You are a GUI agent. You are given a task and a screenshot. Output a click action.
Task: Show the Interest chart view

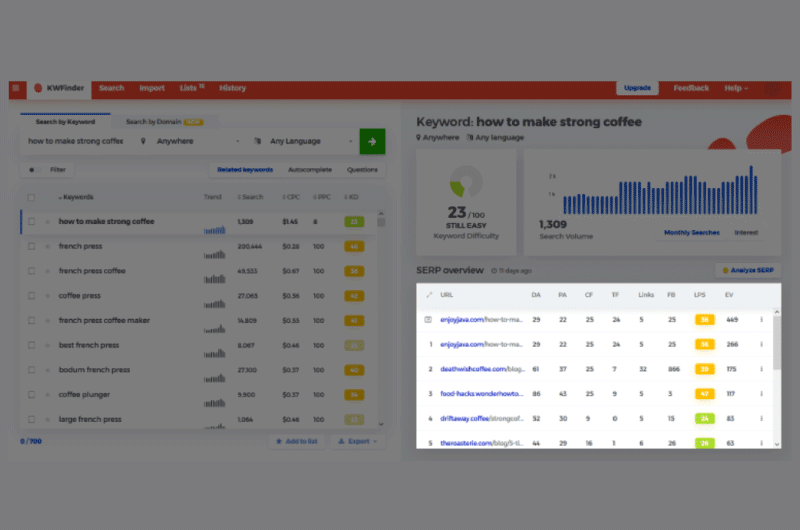tap(746, 233)
